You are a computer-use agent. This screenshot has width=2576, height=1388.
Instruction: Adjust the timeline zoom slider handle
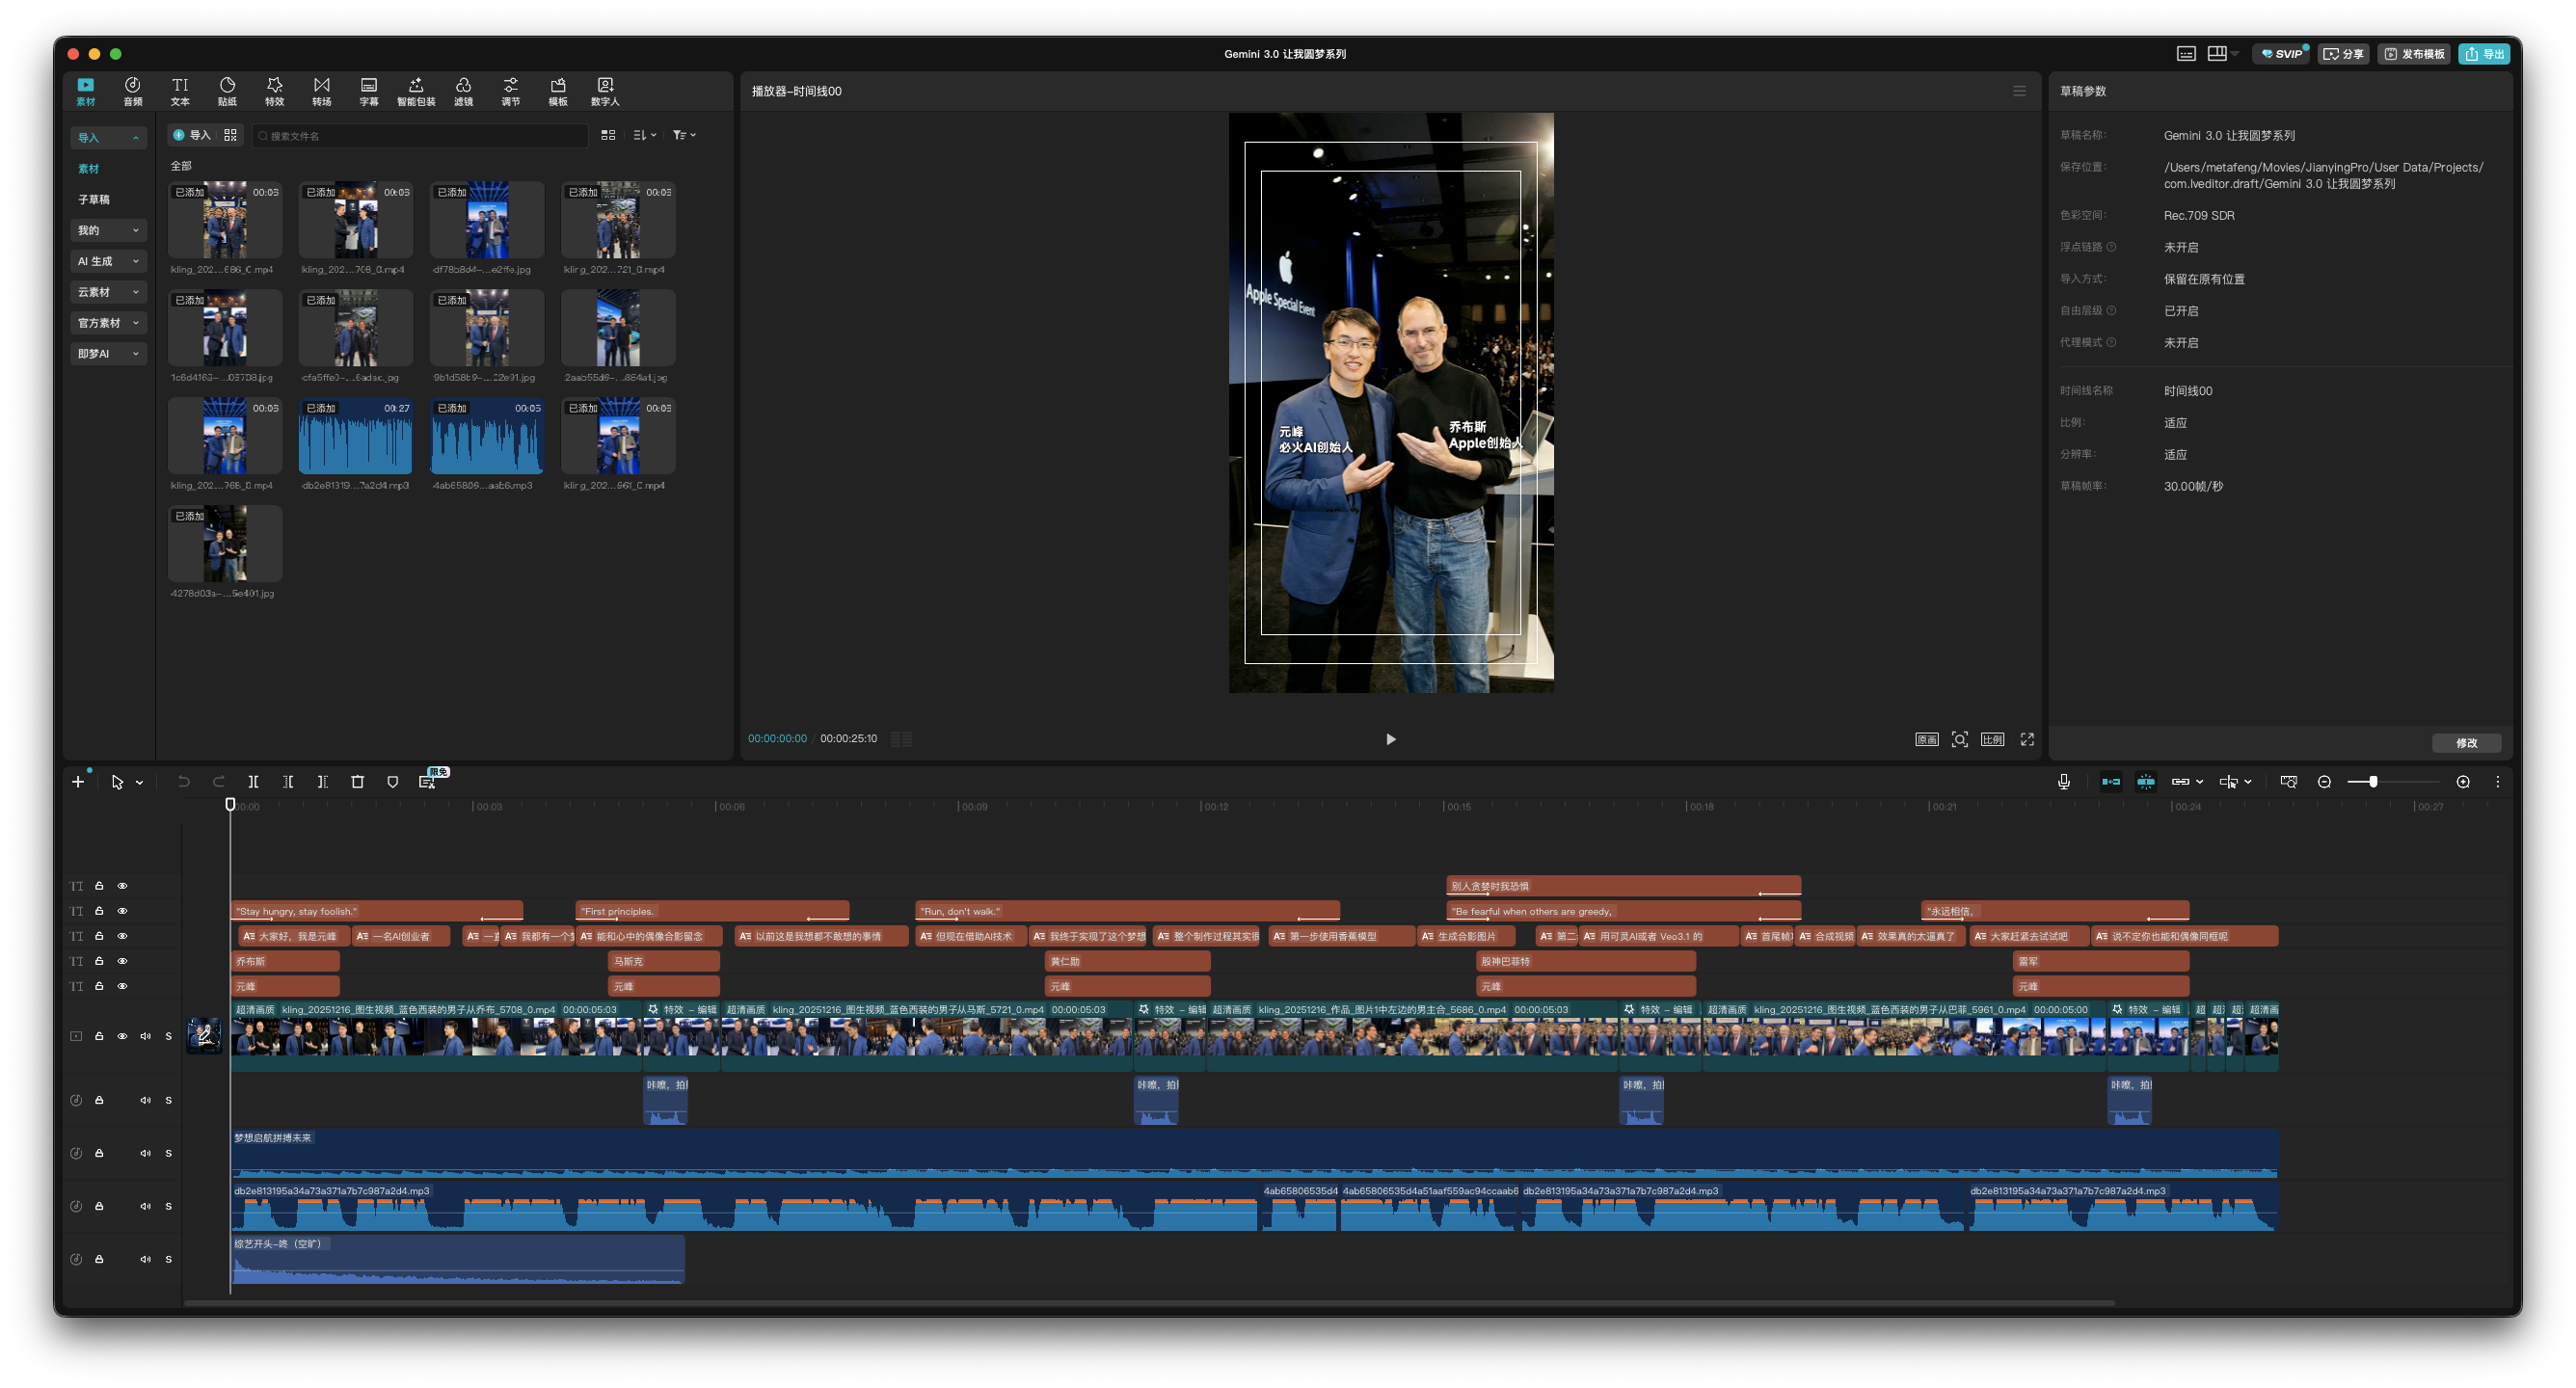coord(2373,782)
